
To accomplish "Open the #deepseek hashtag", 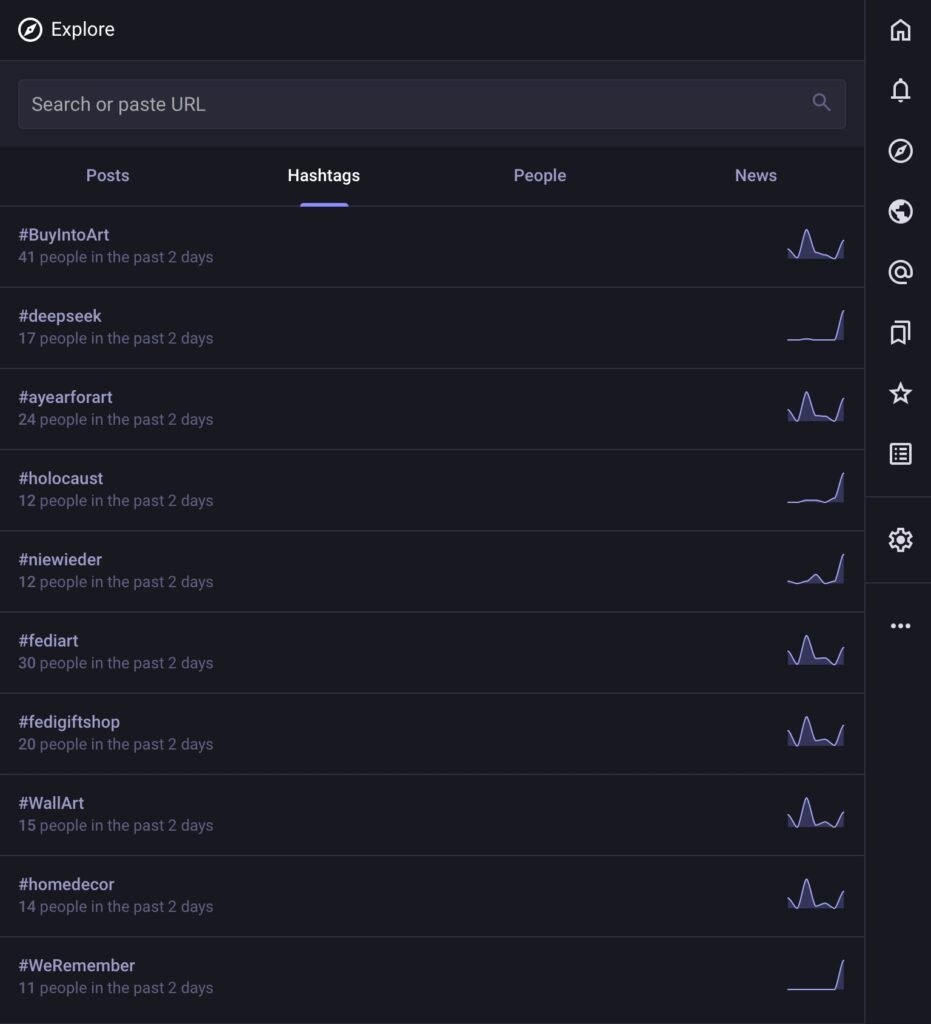I will click(60, 316).
